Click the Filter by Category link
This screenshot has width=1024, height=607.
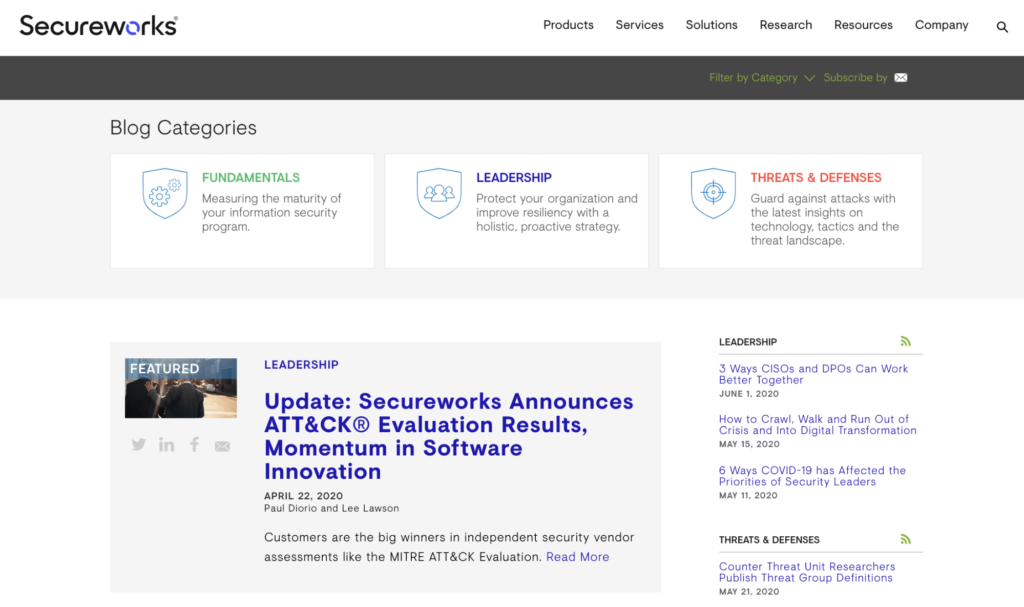753,78
